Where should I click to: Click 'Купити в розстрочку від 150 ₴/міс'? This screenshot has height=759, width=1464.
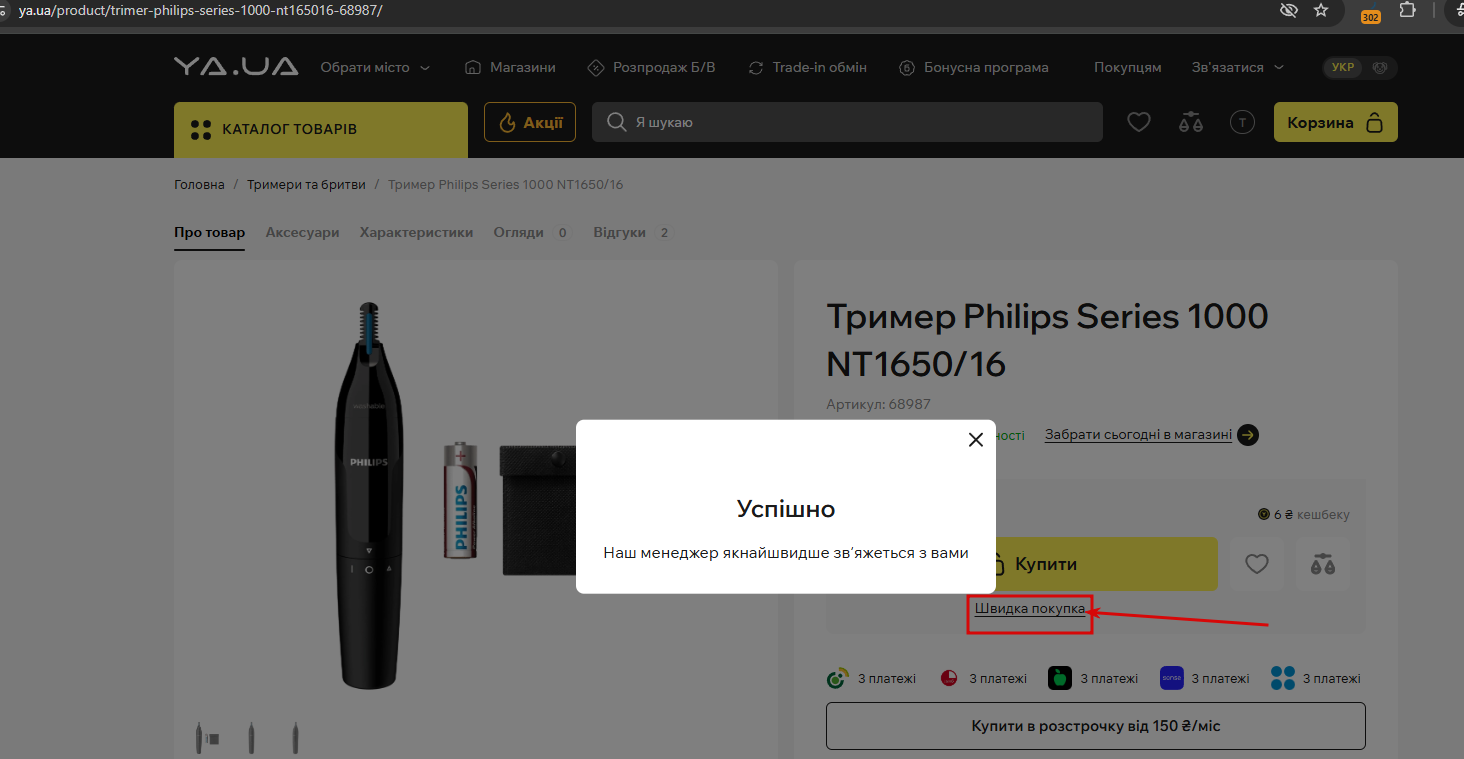[x=1096, y=726]
